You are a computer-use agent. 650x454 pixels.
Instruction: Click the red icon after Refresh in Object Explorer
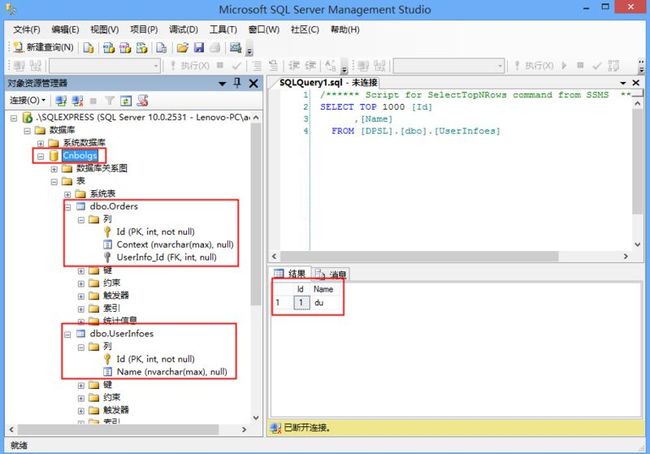pos(143,100)
